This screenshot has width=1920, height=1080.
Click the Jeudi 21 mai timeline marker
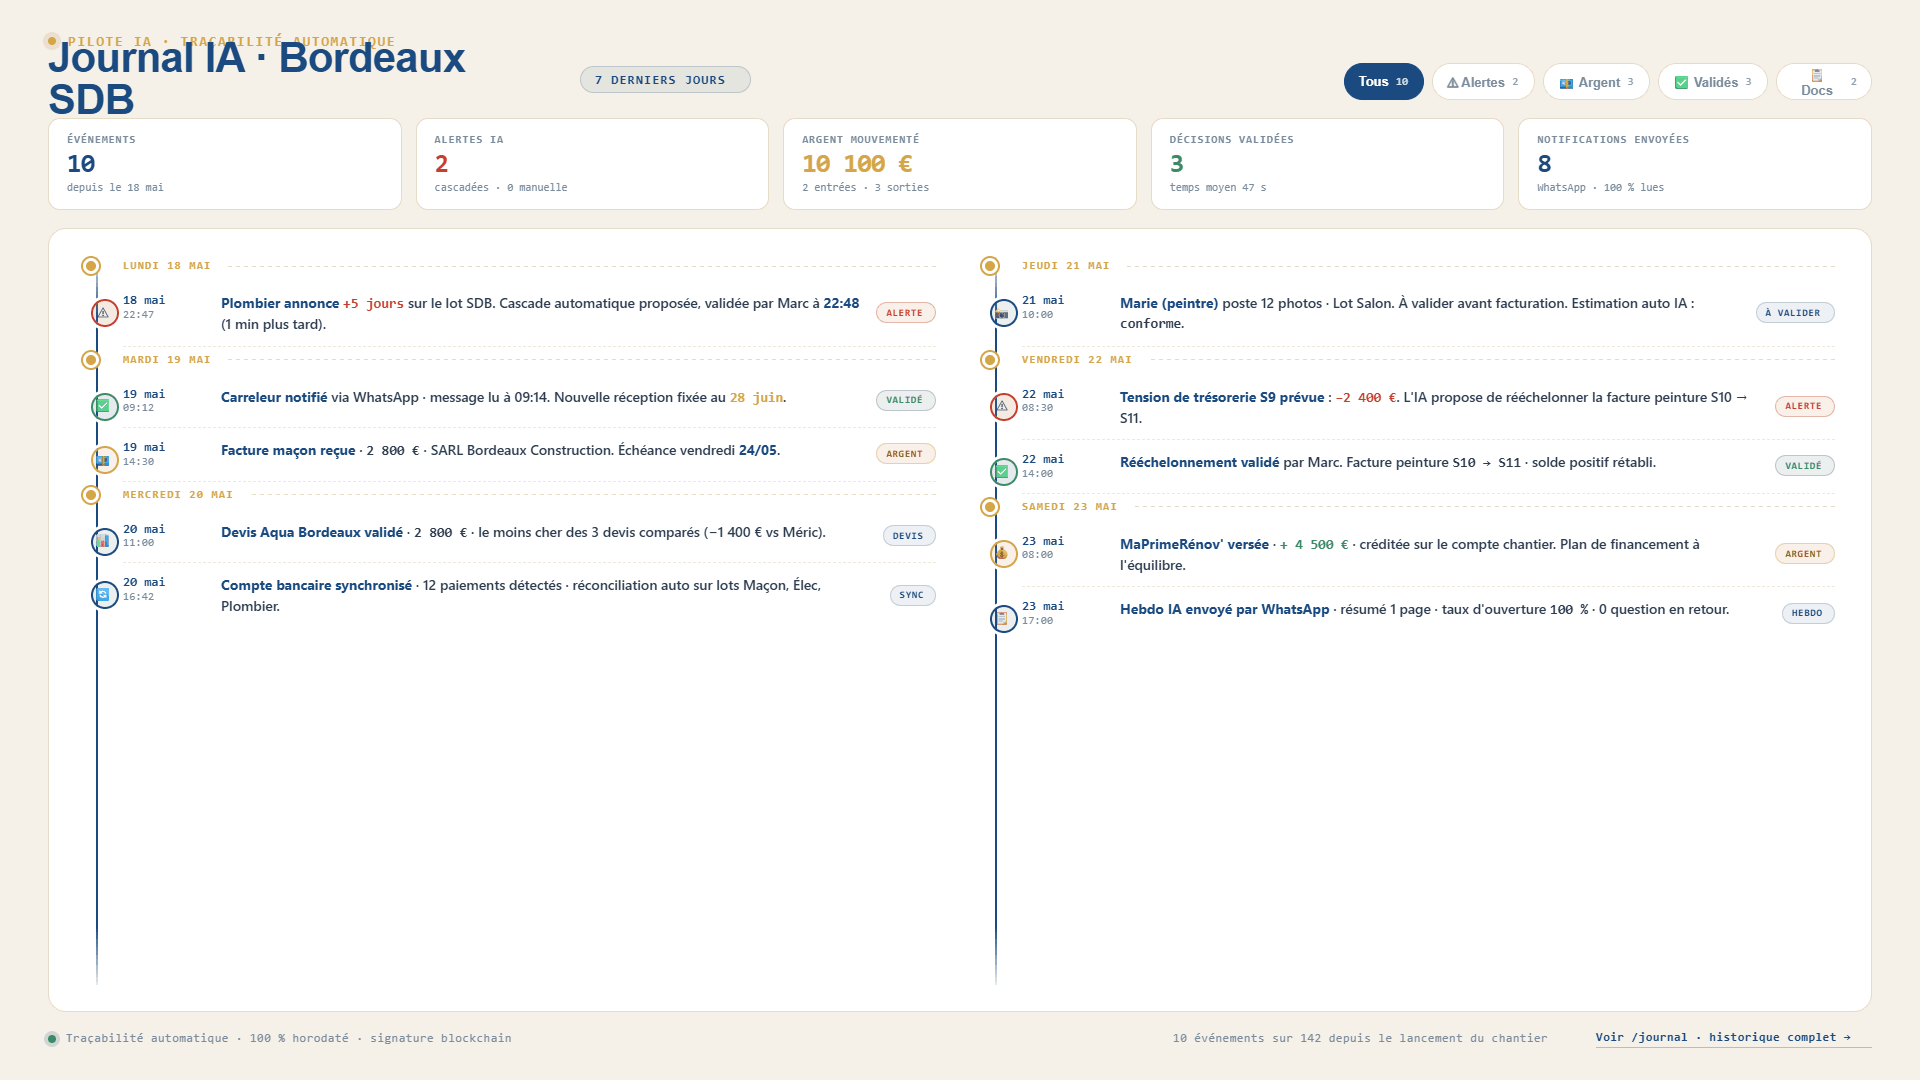pyautogui.click(x=990, y=266)
